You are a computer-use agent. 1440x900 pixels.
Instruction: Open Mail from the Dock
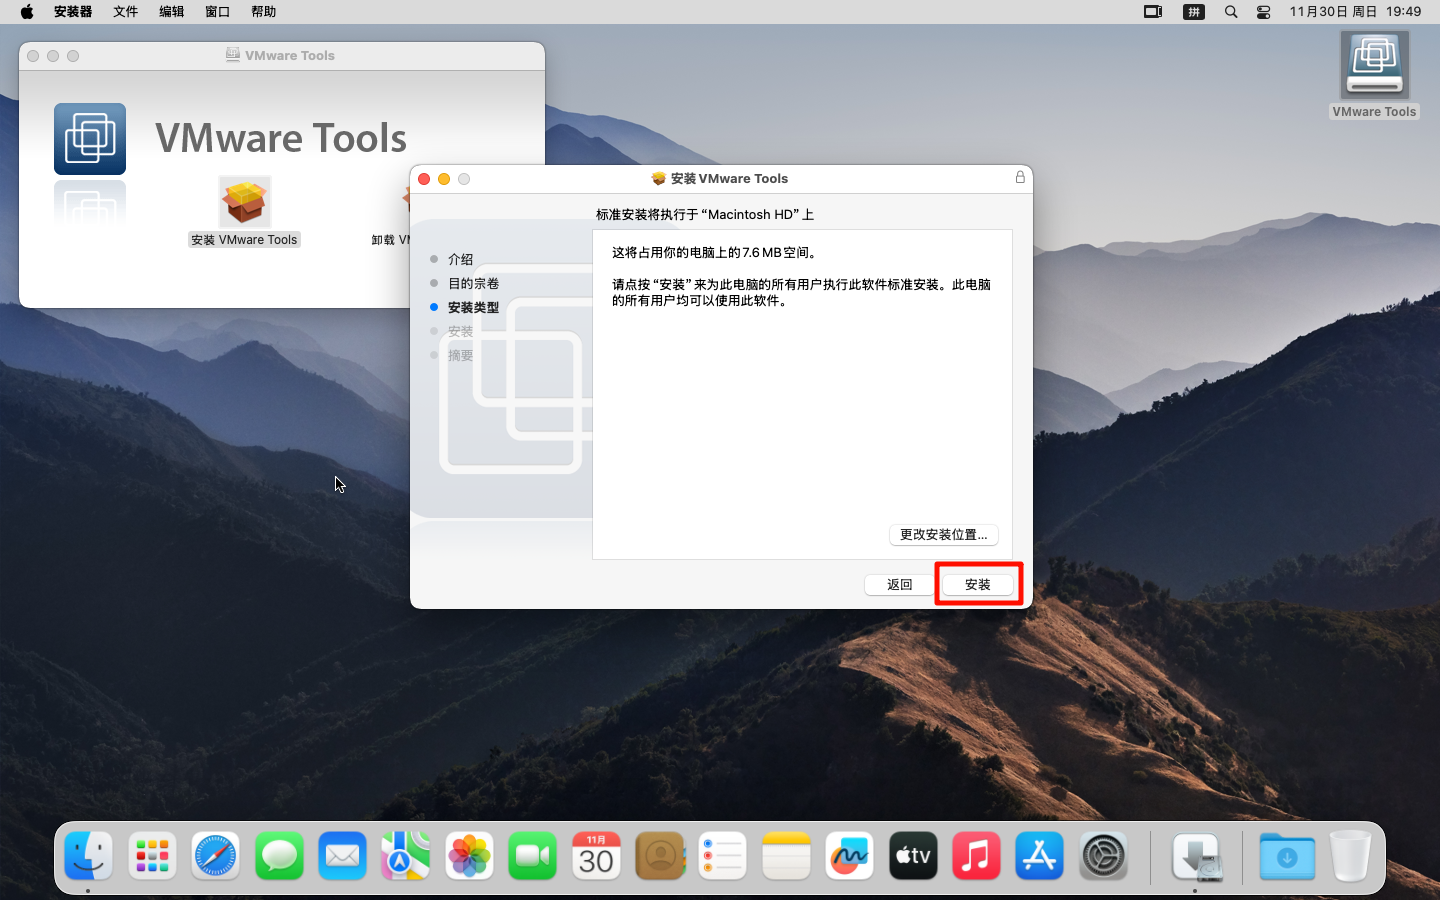tap(343, 856)
